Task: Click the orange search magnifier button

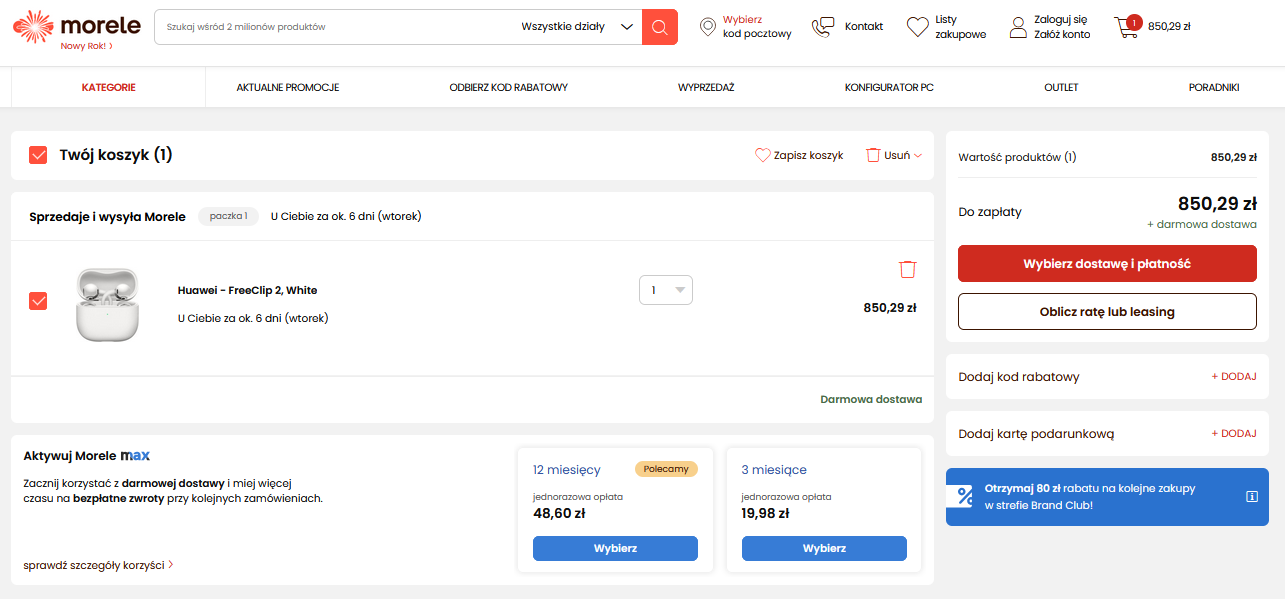Action: (x=659, y=27)
